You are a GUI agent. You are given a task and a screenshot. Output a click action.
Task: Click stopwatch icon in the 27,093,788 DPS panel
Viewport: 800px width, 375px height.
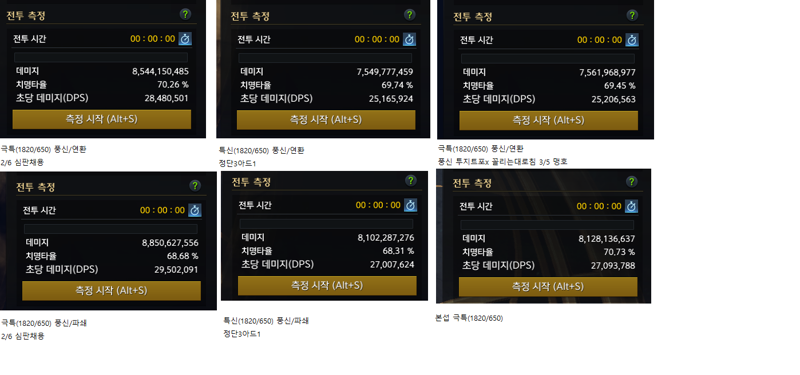[632, 206]
